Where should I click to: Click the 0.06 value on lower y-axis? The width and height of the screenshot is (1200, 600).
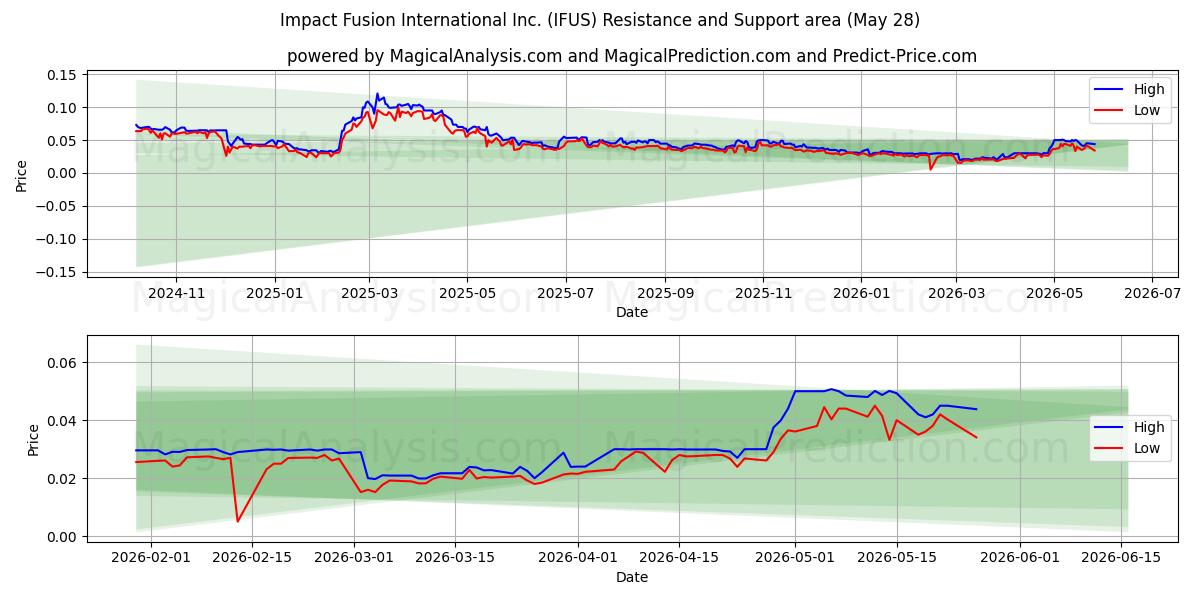coord(63,362)
